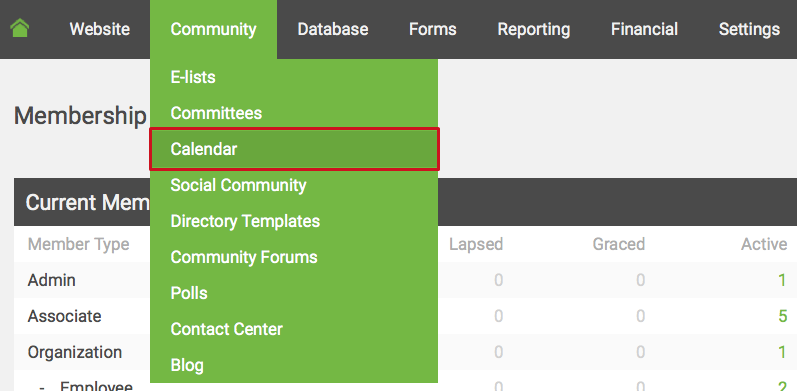
Task: Go to Directory Templates
Action: tap(294, 221)
